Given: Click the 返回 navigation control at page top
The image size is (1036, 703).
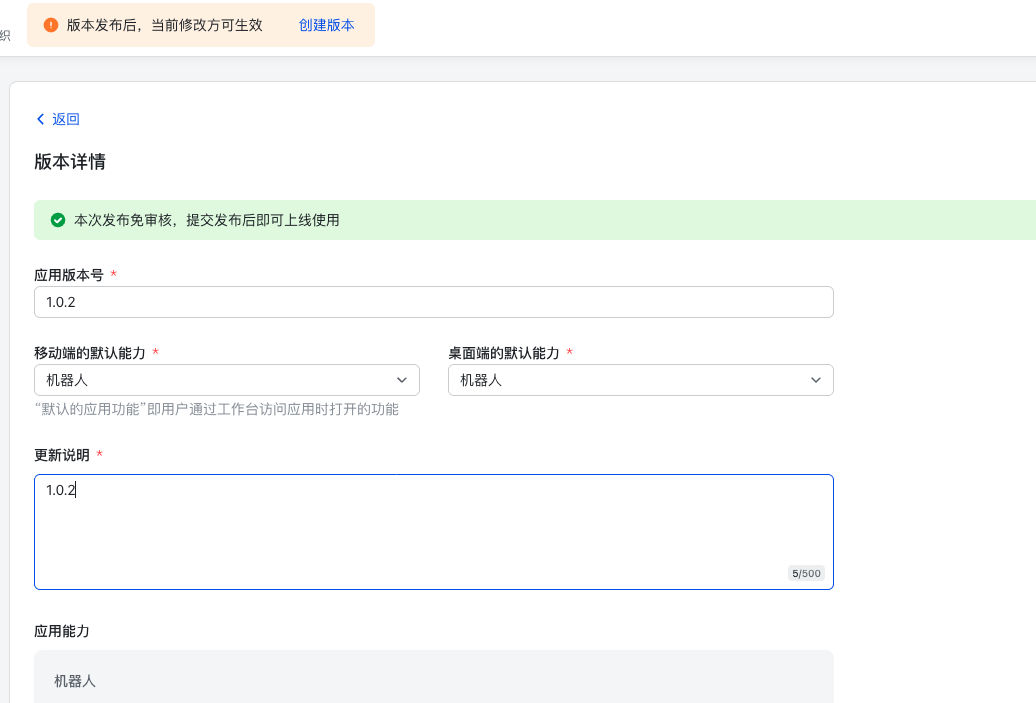Looking at the screenshot, I should point(57,118).
